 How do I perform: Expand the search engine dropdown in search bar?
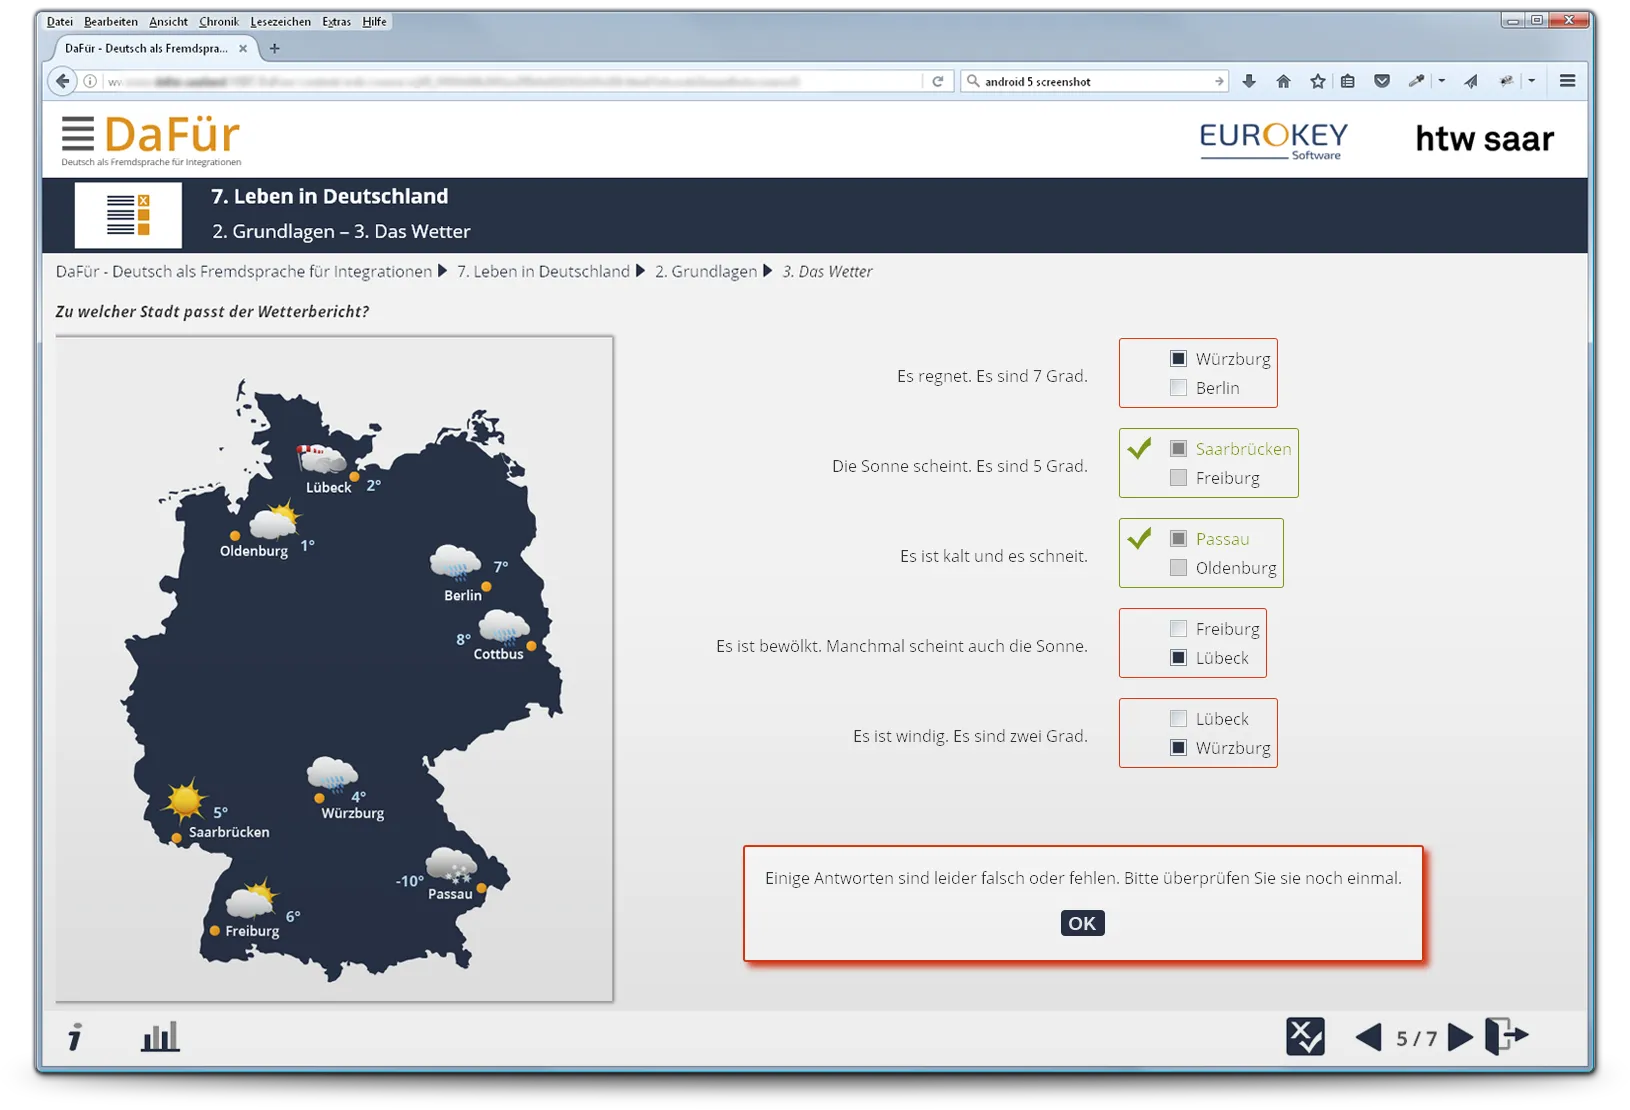tap(973, 82)
